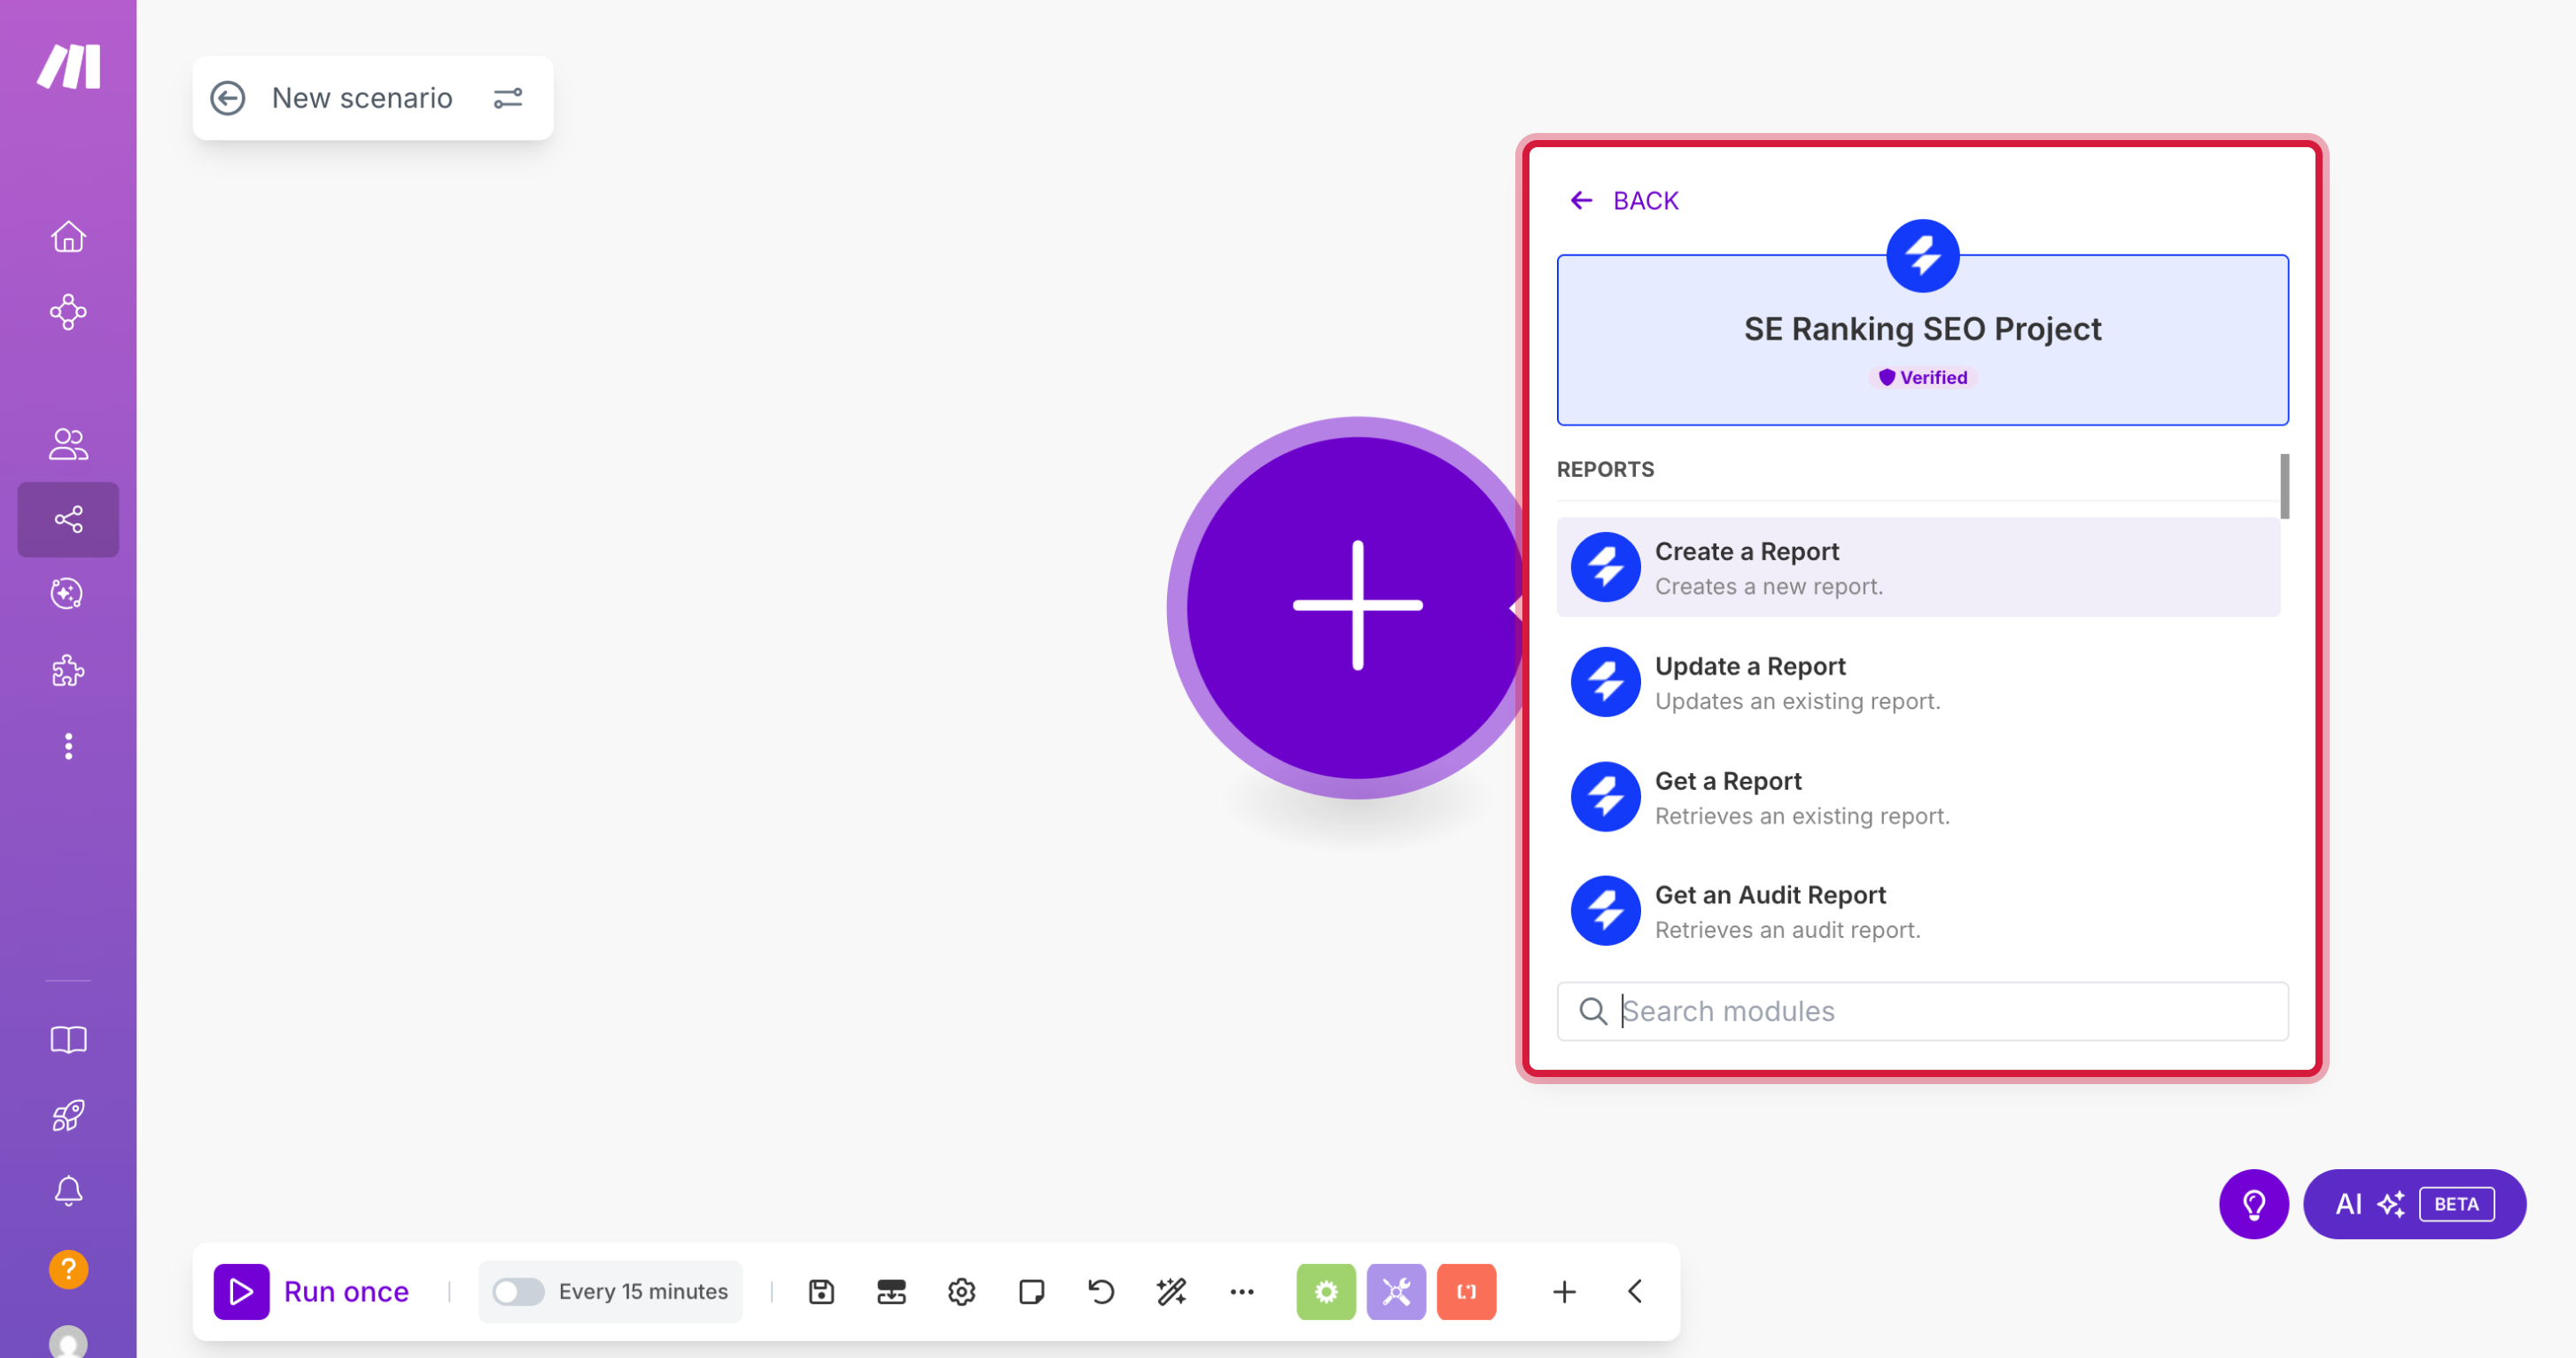Screen dimensions: 2576x1358
Task: Open the orange Text parser tools
Action: pyautogui.click(x=1466, y=1291)
